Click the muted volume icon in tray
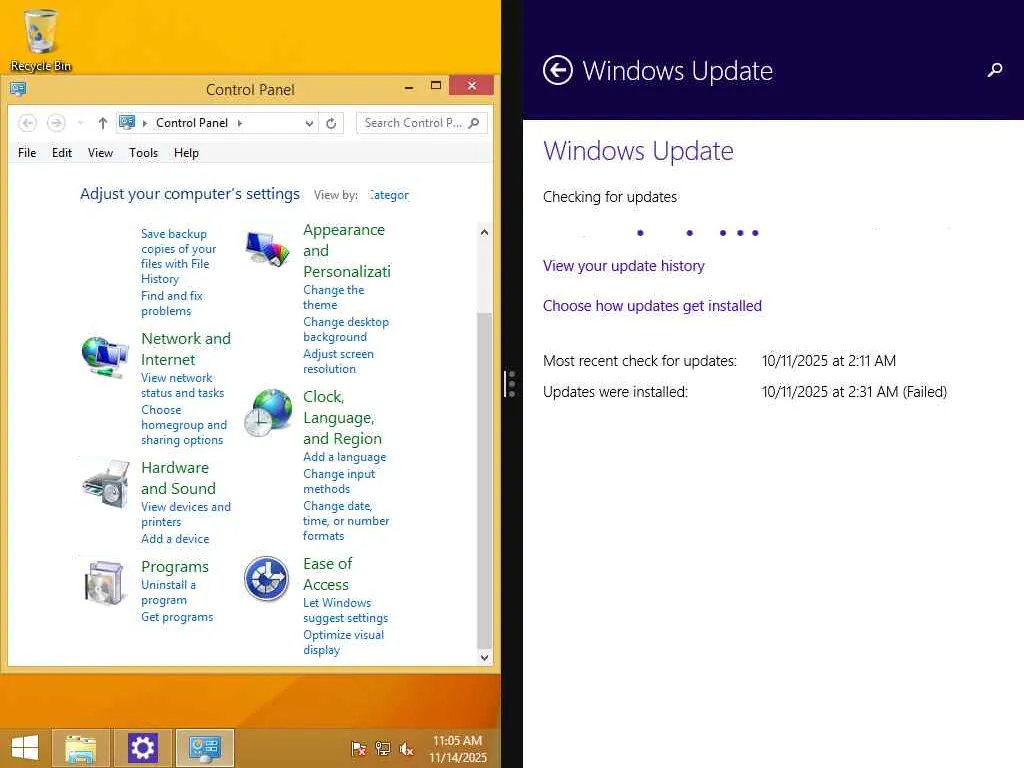Image resolution: width=1024 pixels, height=768 pixels. point(406,749)
